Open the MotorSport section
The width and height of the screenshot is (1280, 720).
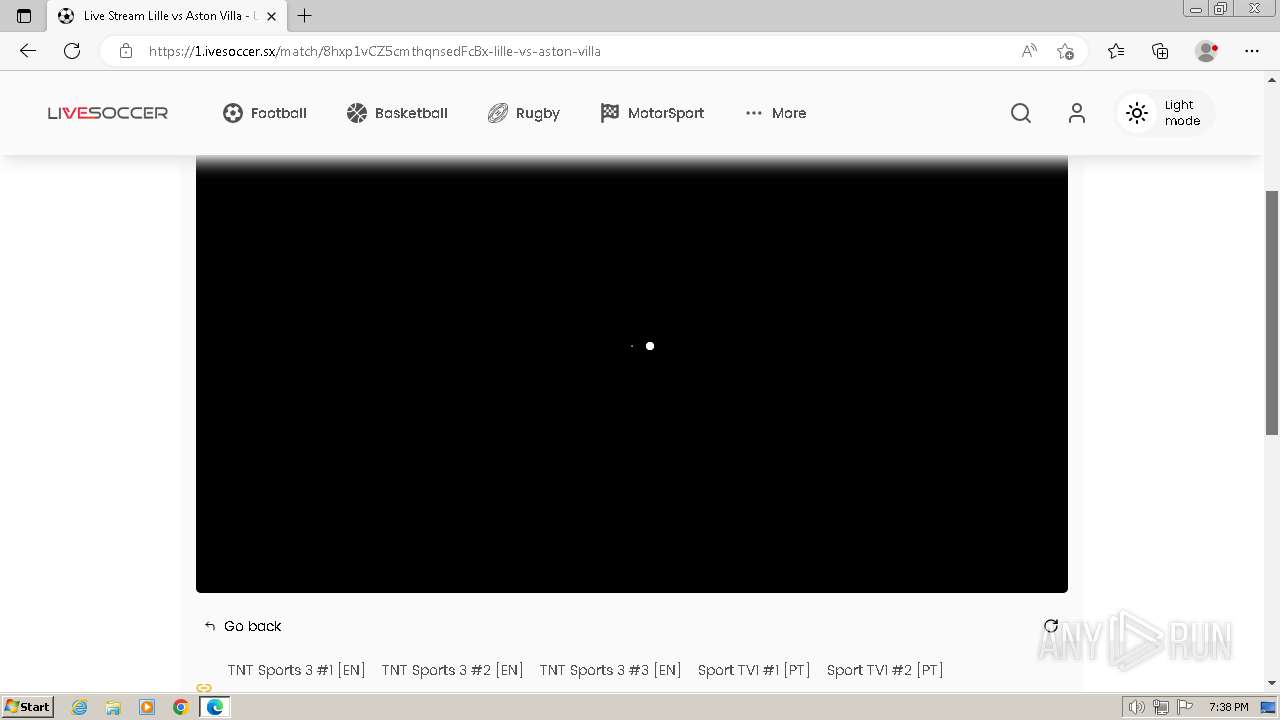pyautogui.click(x=652, y=113)
